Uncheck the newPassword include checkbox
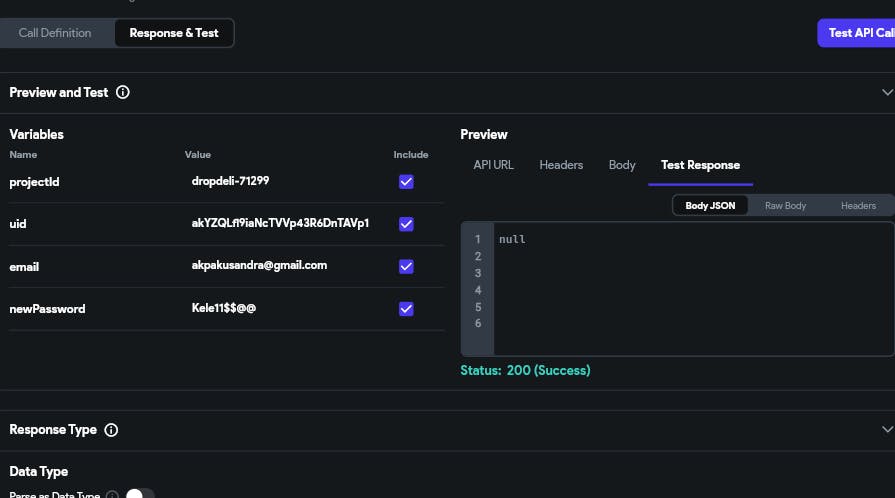The width and height of the screenshot is (895, 498). pos(406,309)
